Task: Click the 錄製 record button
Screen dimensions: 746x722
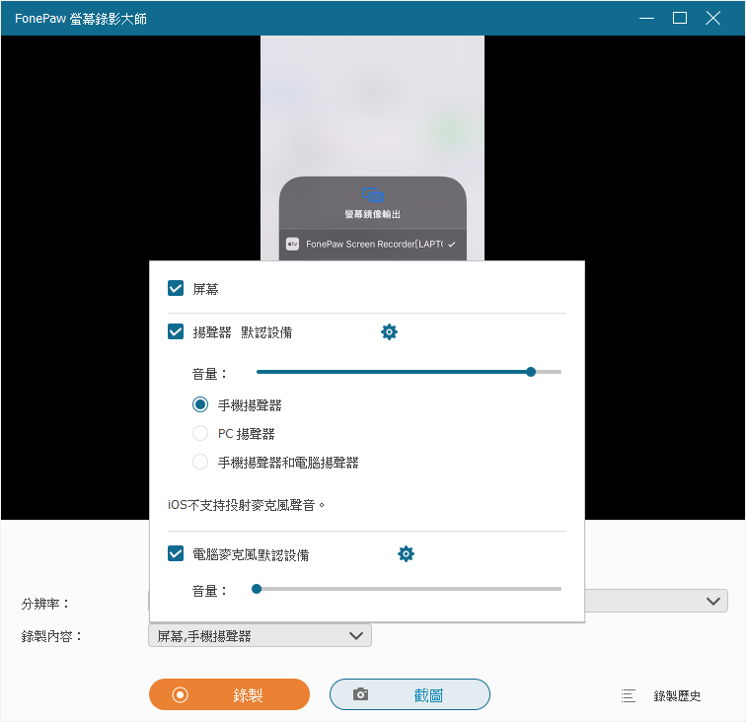Action: click(229, 694)
